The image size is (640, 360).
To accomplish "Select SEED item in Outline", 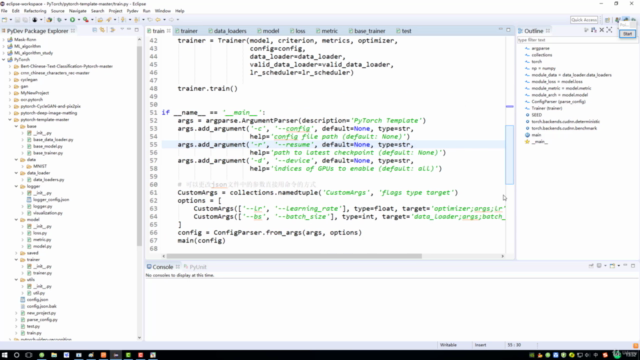I will pyautogui.click(x=536, y=115).
